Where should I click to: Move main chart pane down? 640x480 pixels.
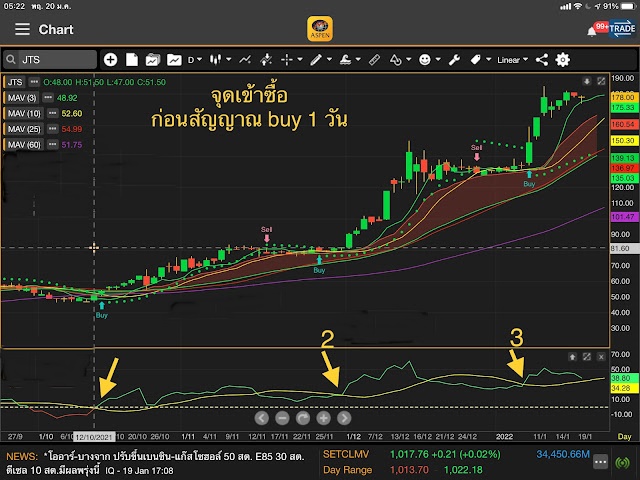pos(587,81)
